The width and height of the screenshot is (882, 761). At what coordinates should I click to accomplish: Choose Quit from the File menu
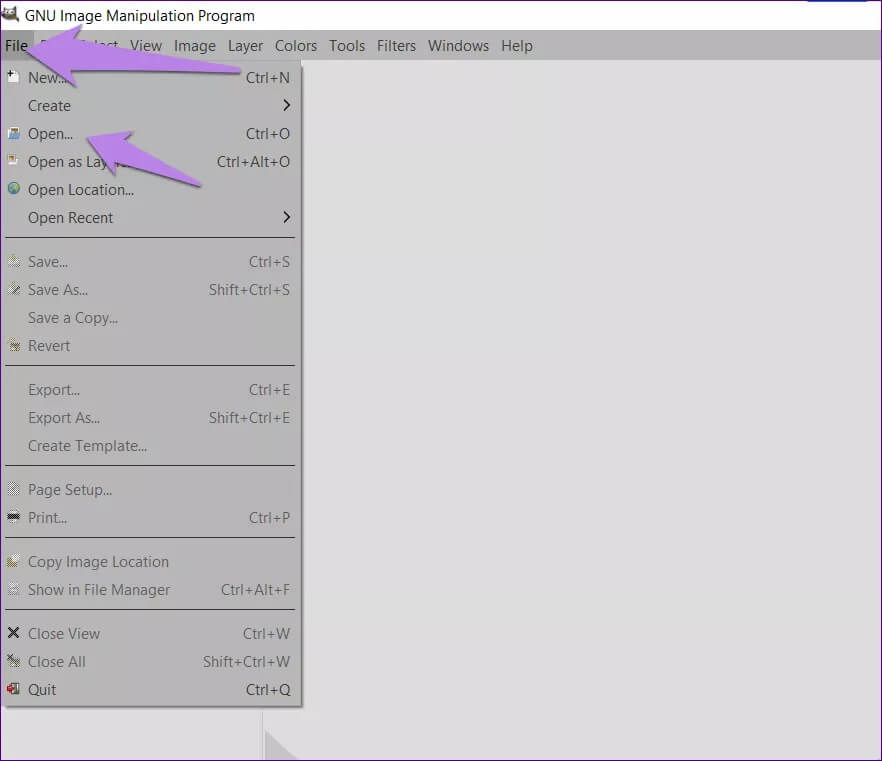tap(42, 689)
